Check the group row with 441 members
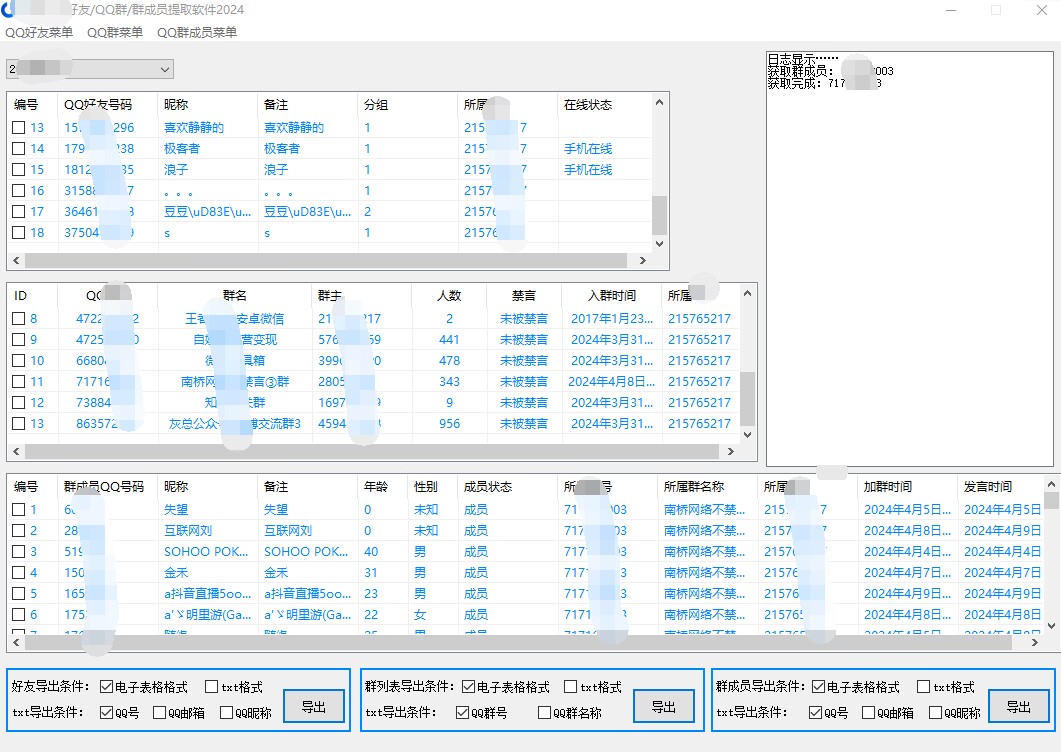Image resolution: width=1061 pixels, height=752 pixels. point(18,339)
